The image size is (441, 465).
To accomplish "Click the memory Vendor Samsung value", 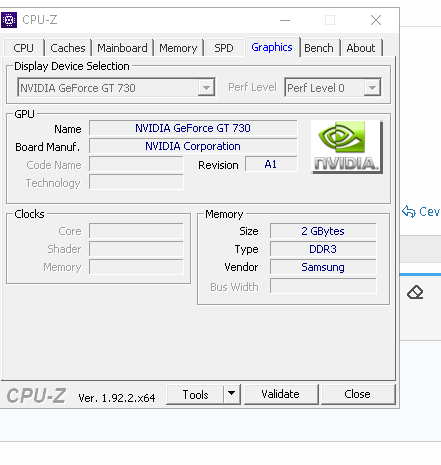I will click(x=323, y=267).
